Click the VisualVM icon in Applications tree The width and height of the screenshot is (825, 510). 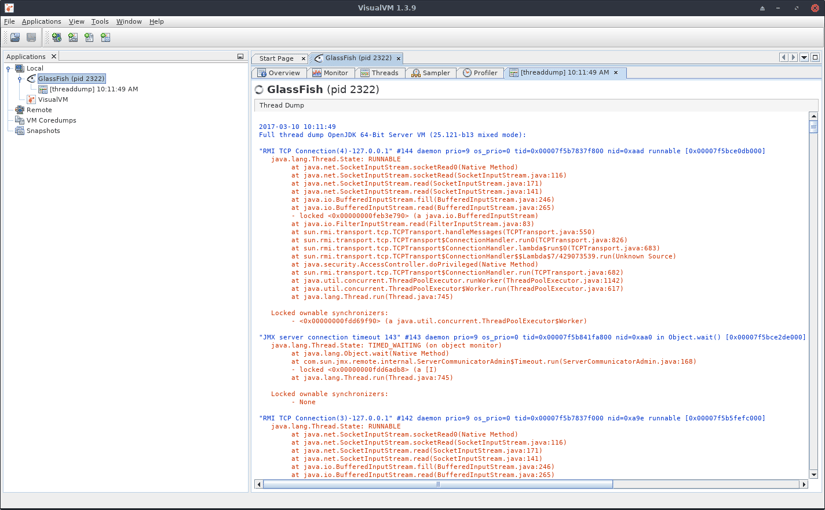tap(31, 99)
